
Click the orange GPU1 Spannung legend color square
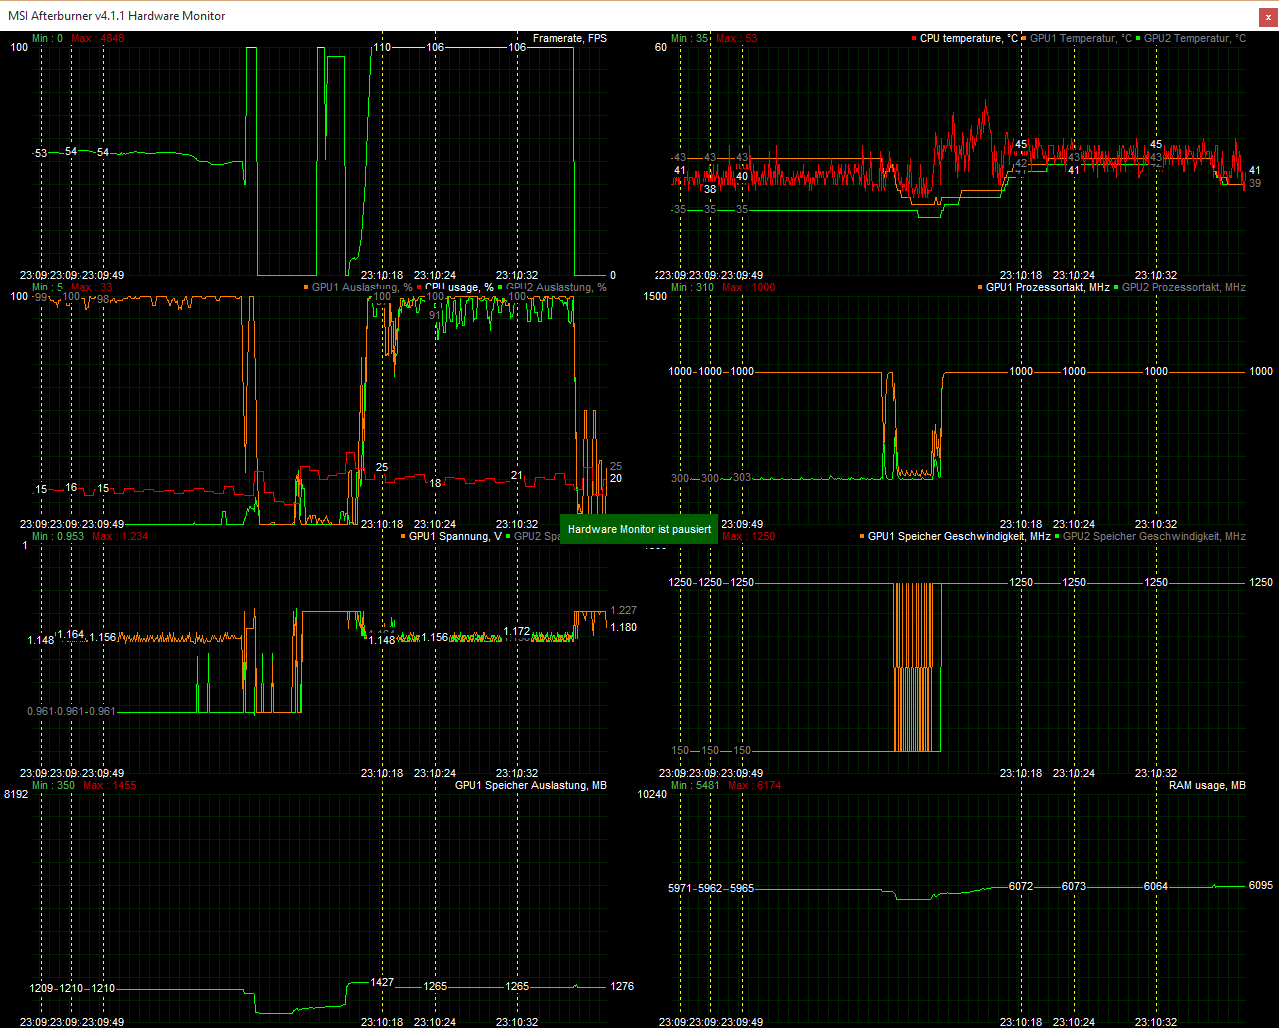403,536
